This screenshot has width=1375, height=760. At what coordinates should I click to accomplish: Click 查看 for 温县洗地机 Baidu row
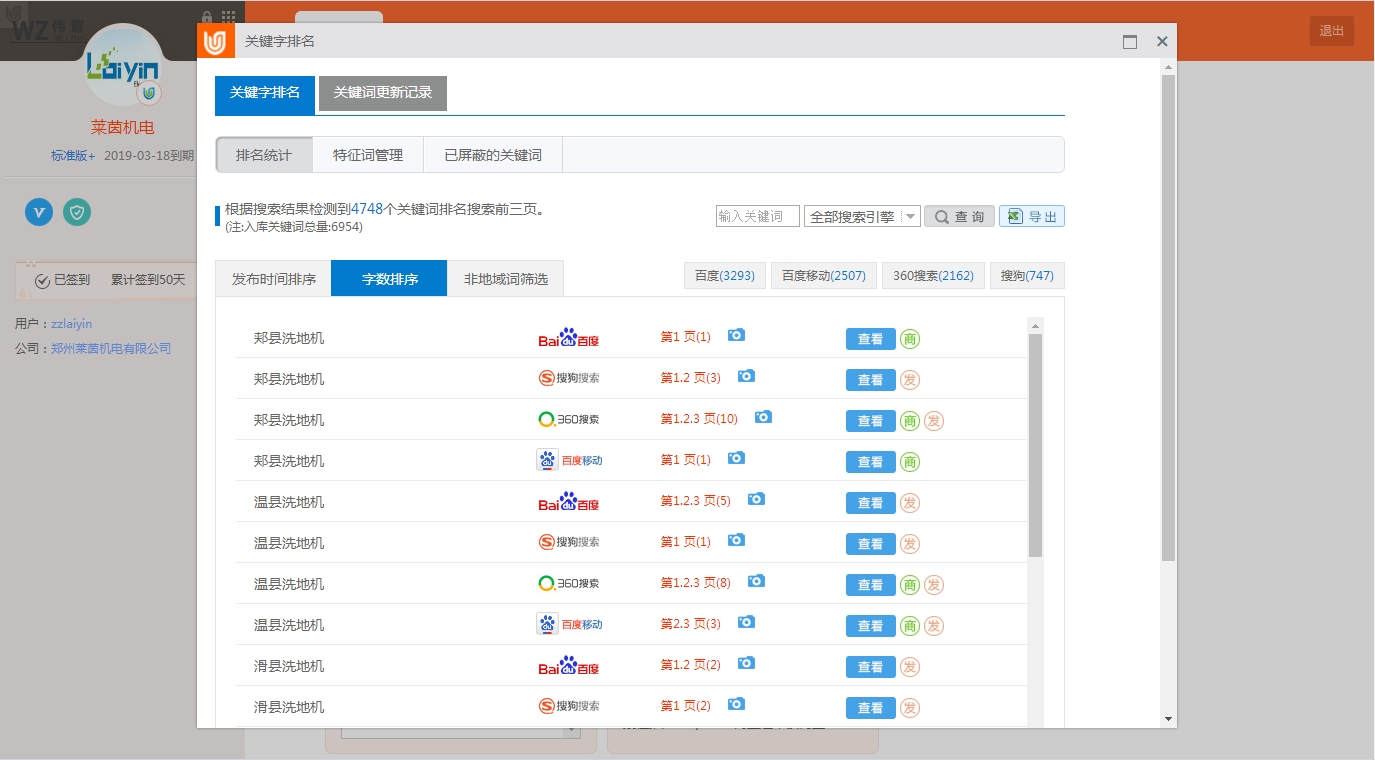coord(870,503)
